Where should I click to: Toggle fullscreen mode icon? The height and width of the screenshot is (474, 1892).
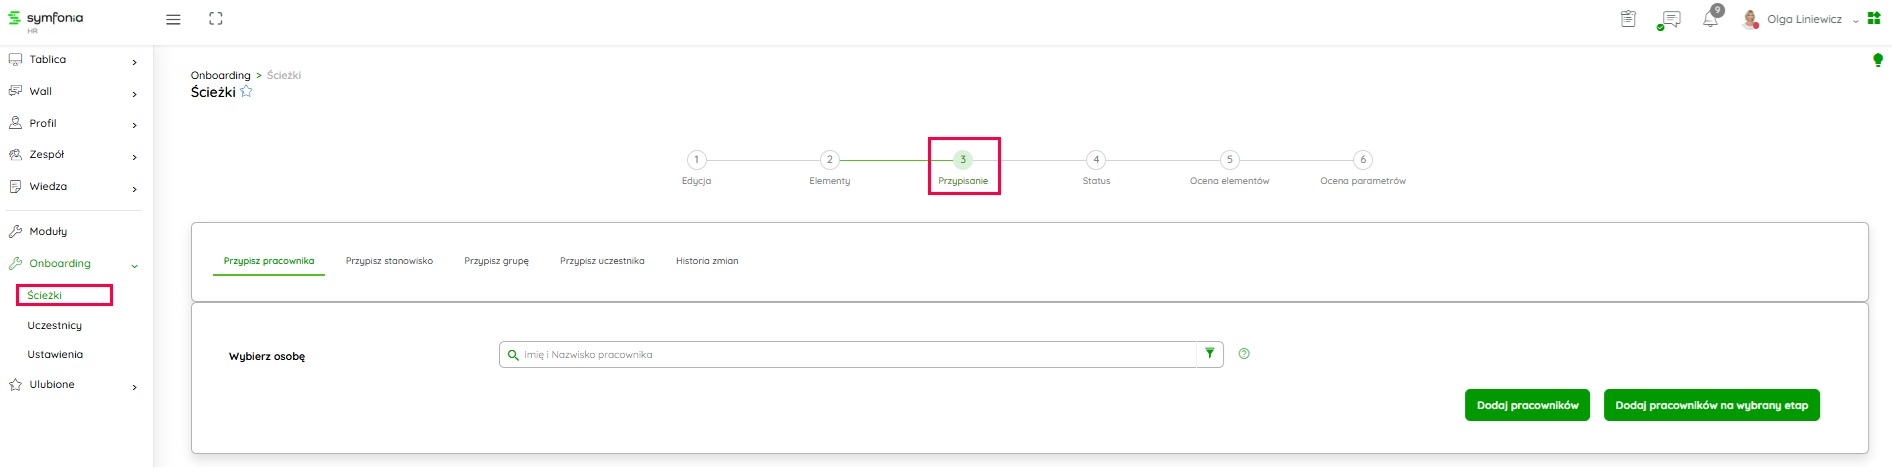[x=215, y=19]
